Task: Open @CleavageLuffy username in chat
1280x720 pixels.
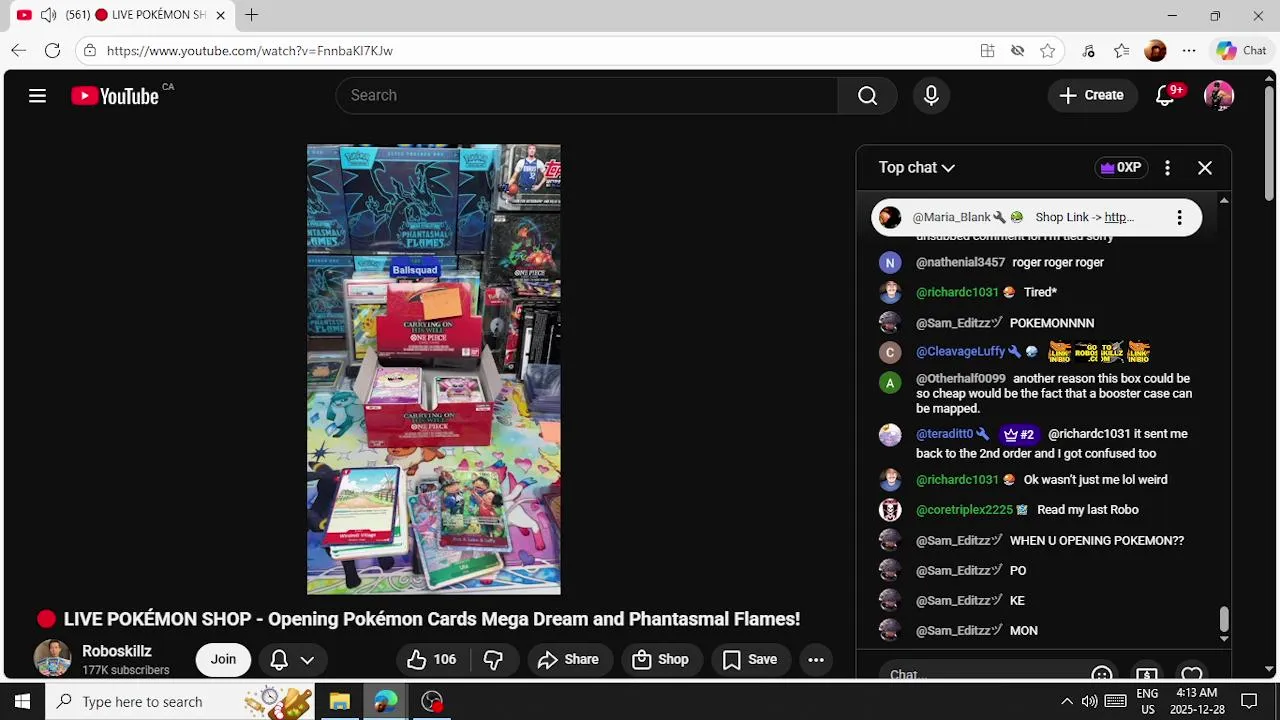Action: [x=960, y=351]
